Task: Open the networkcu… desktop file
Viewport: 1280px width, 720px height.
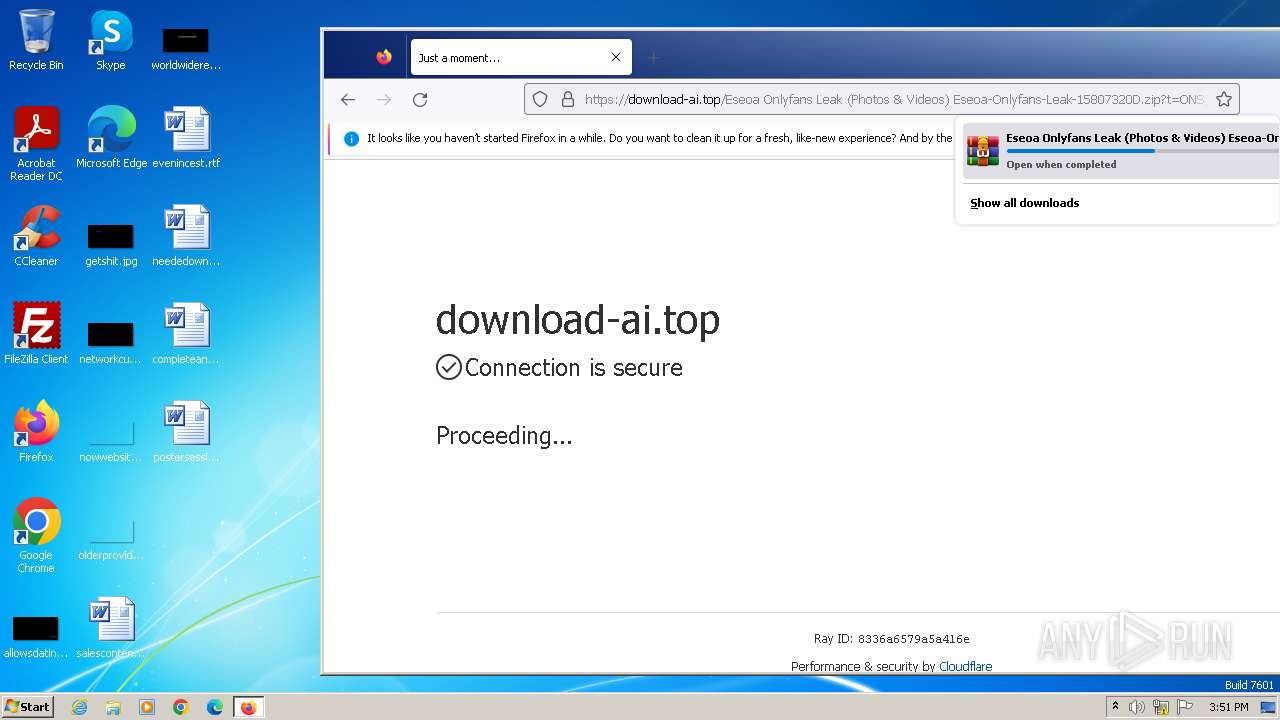Action: 111,341
